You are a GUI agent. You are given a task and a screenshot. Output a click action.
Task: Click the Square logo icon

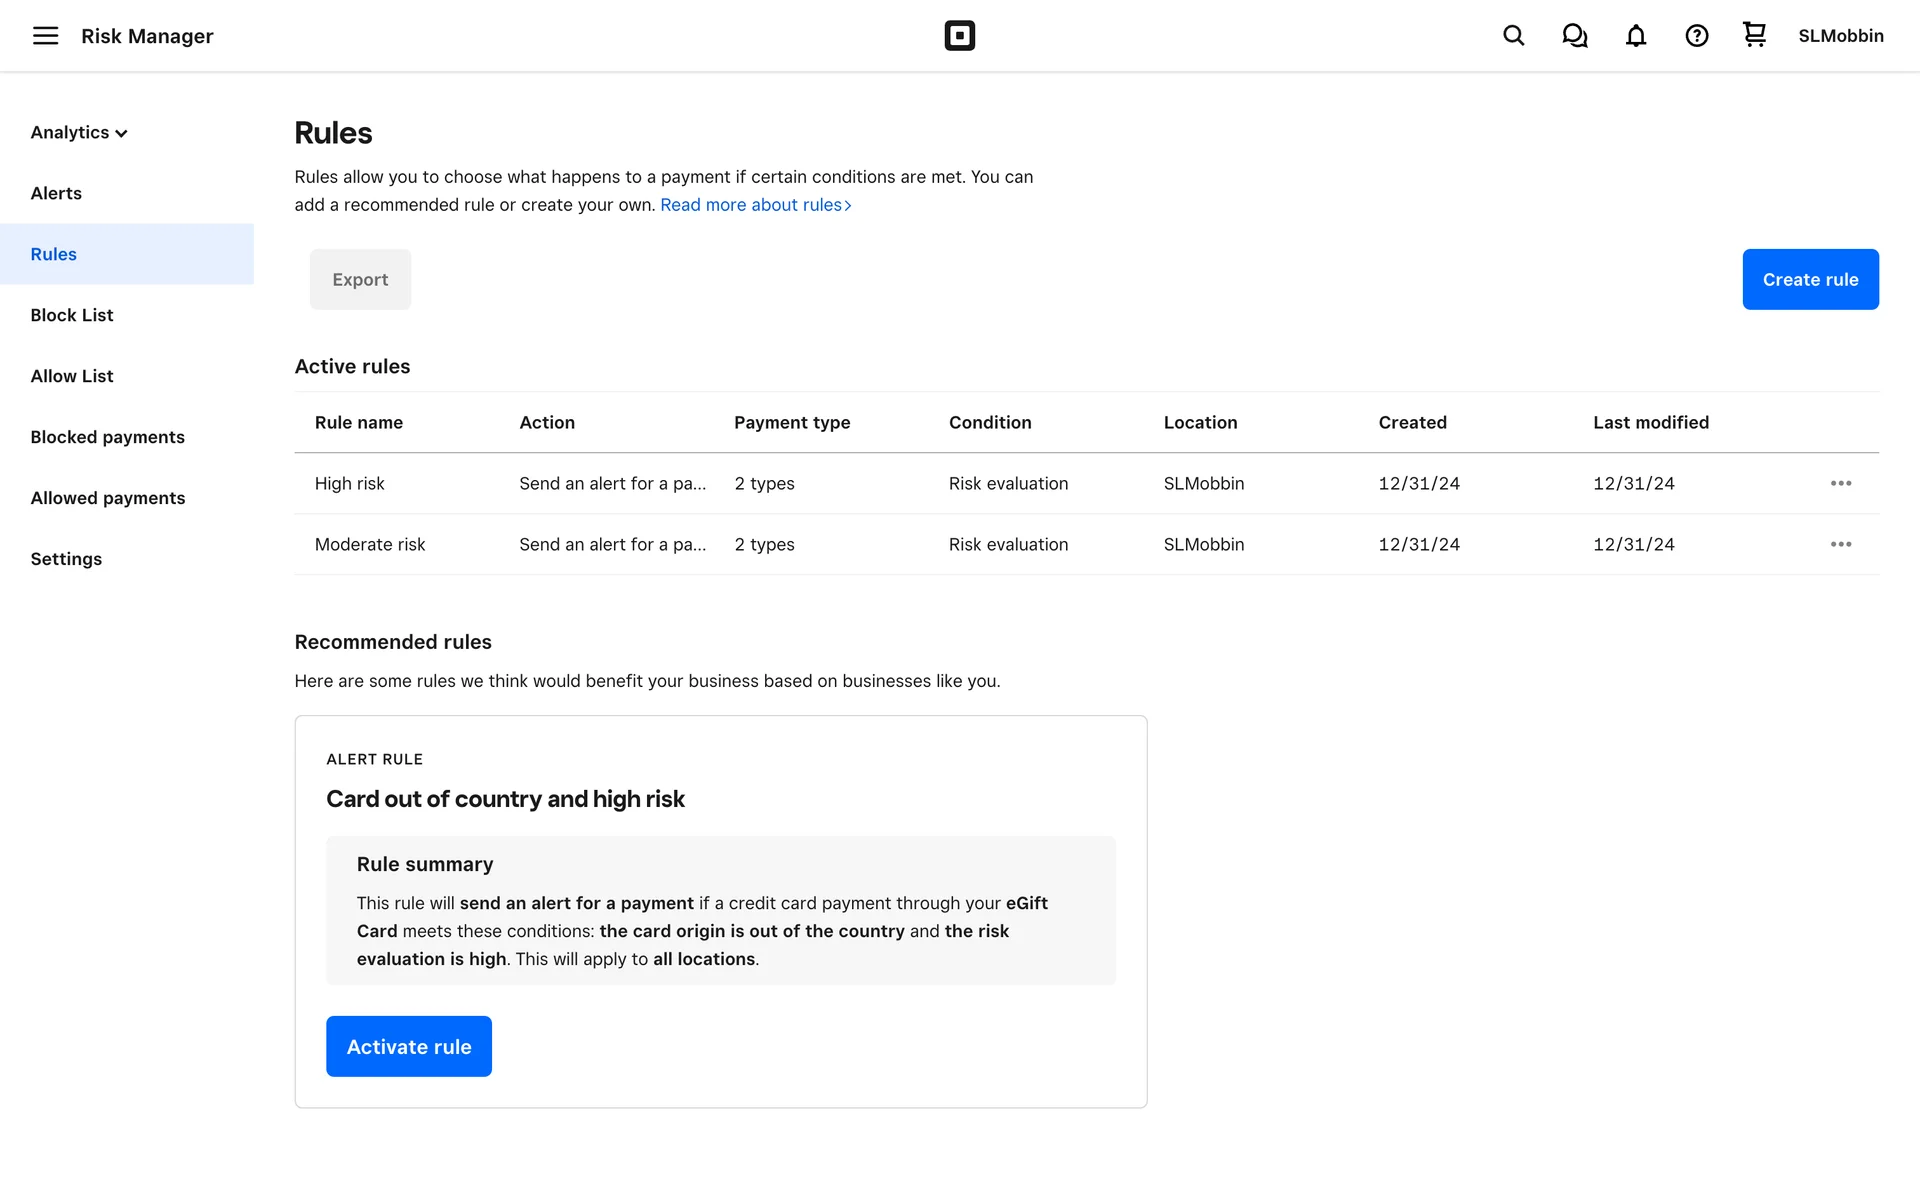point(959,36)
